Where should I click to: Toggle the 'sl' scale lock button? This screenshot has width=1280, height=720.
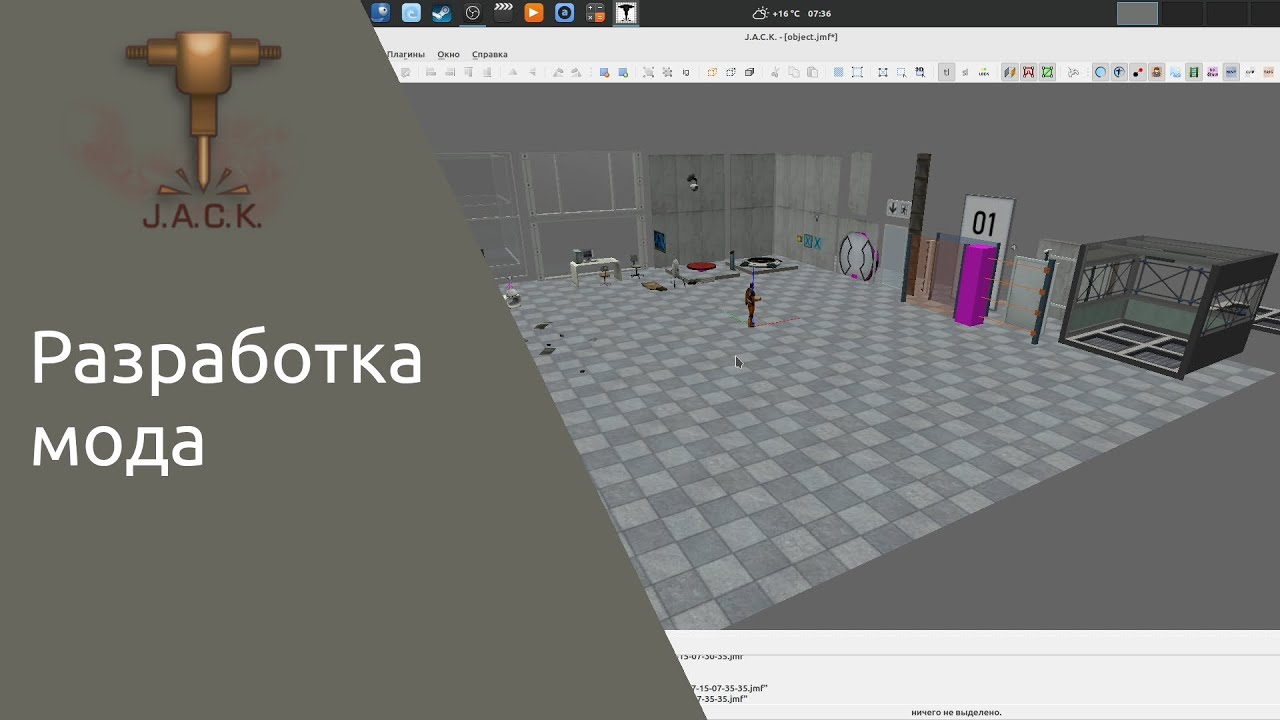click(965, 72)
